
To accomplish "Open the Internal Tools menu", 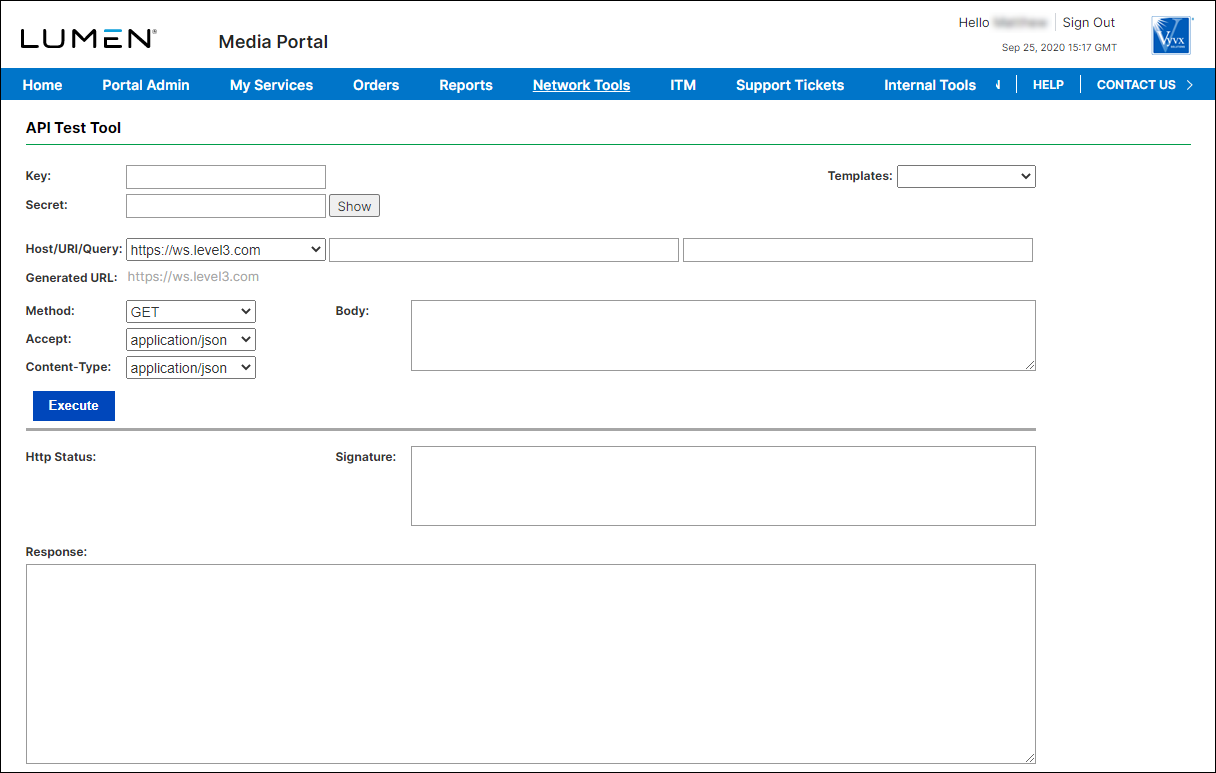I will (930, 85).
